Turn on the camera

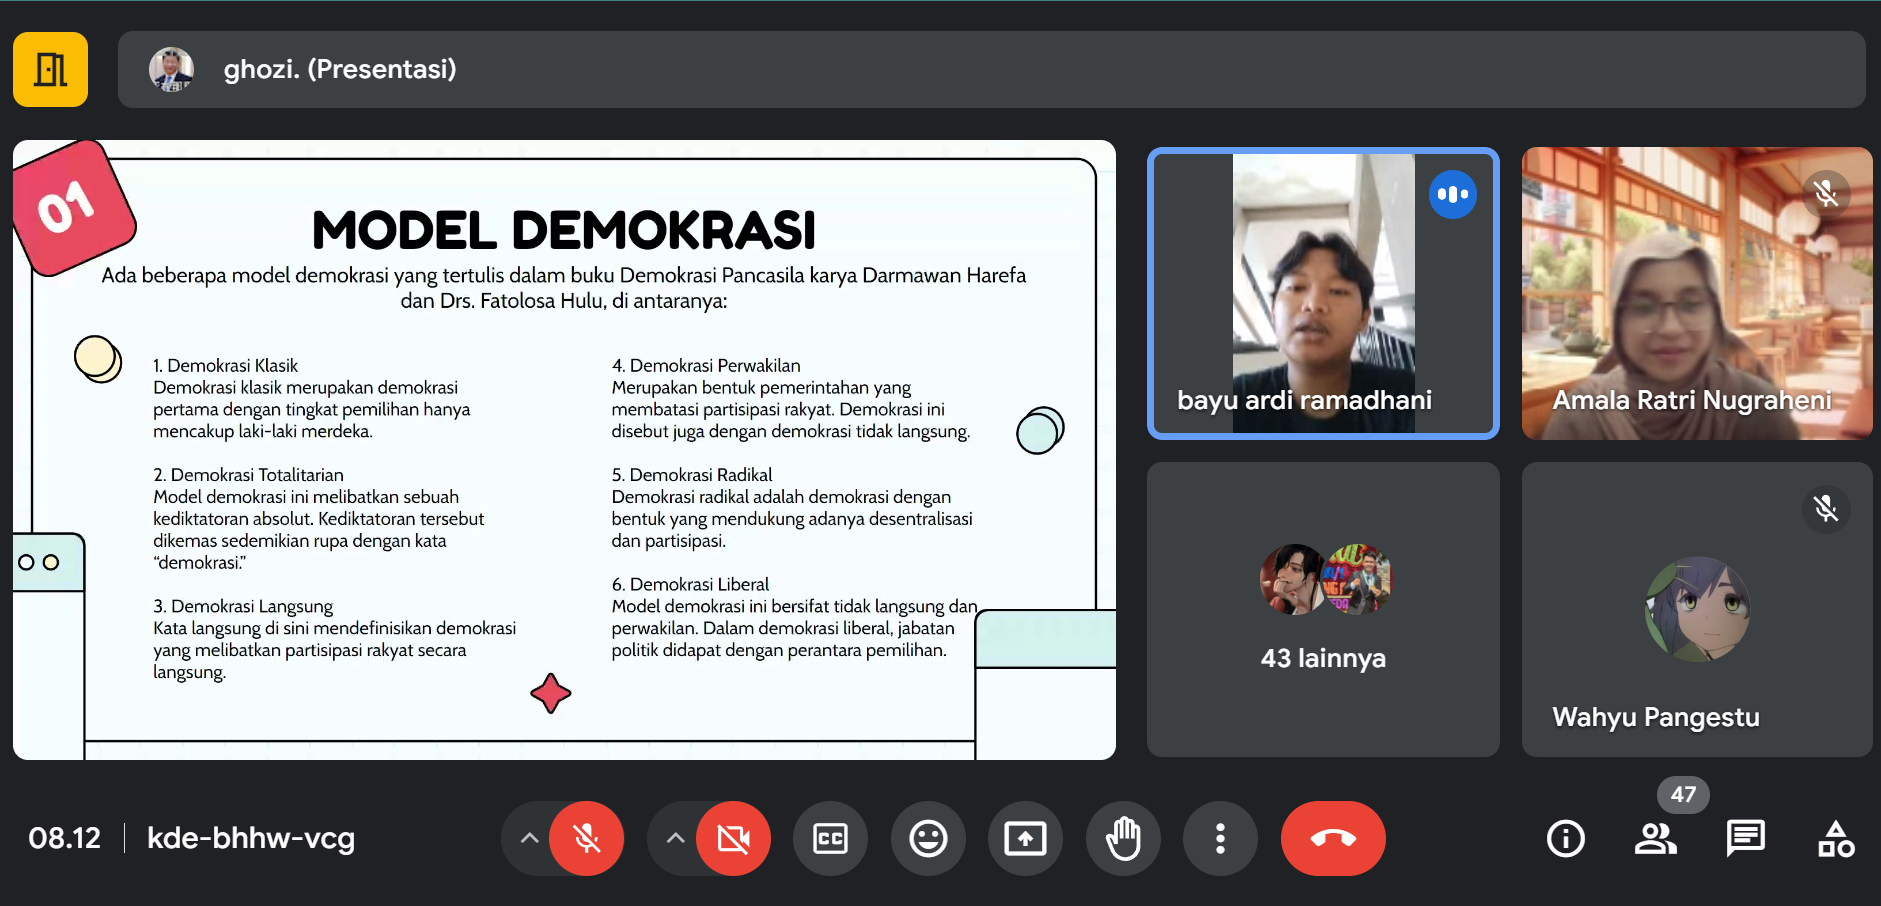click(733, 838)
